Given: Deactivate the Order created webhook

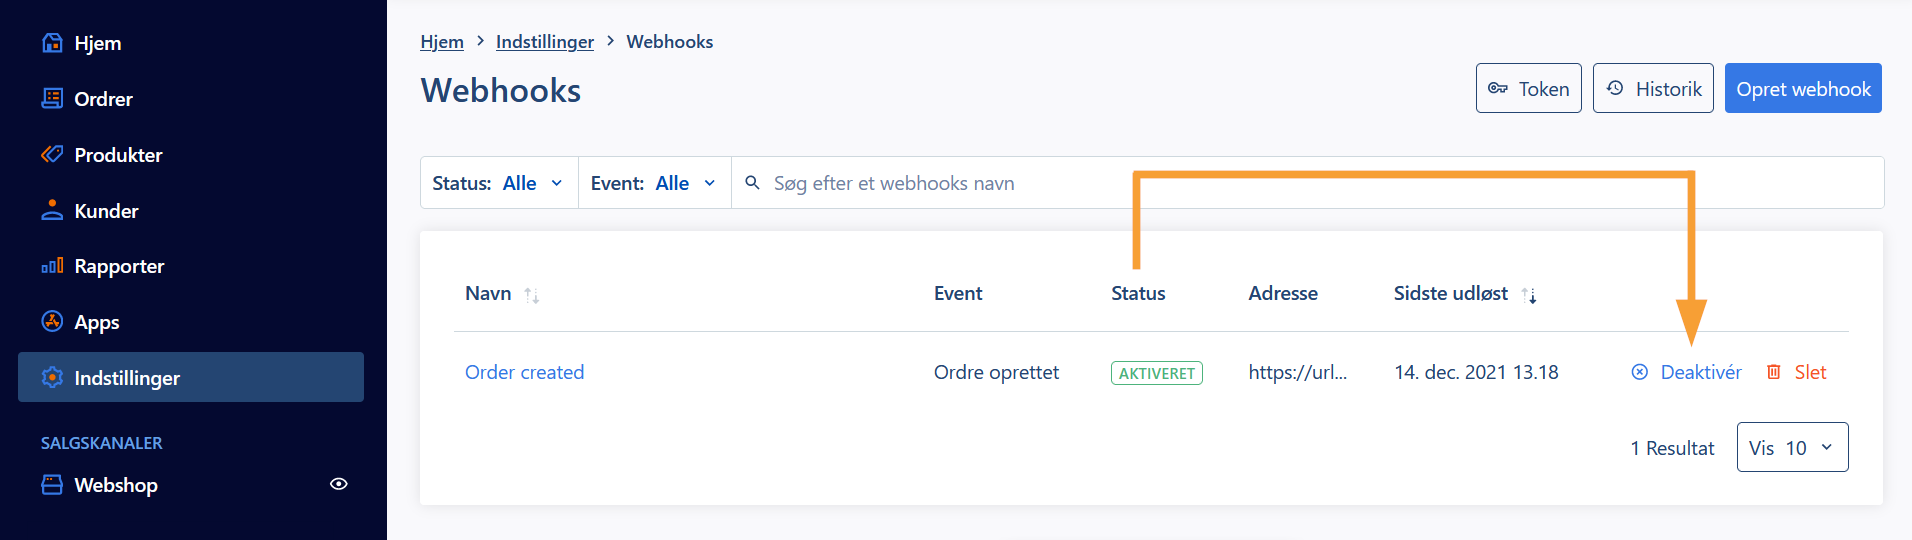Looking at the screenshot, I should pos(1686,372).
